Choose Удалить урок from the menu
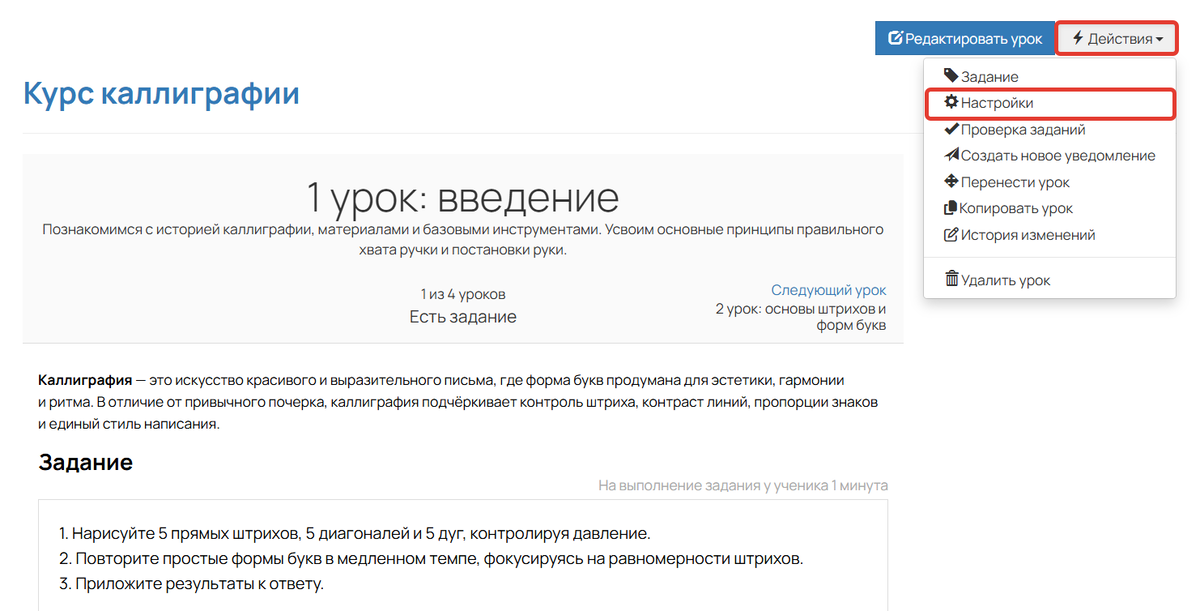Viewport: 1200px width, 611px height. 1005,280
